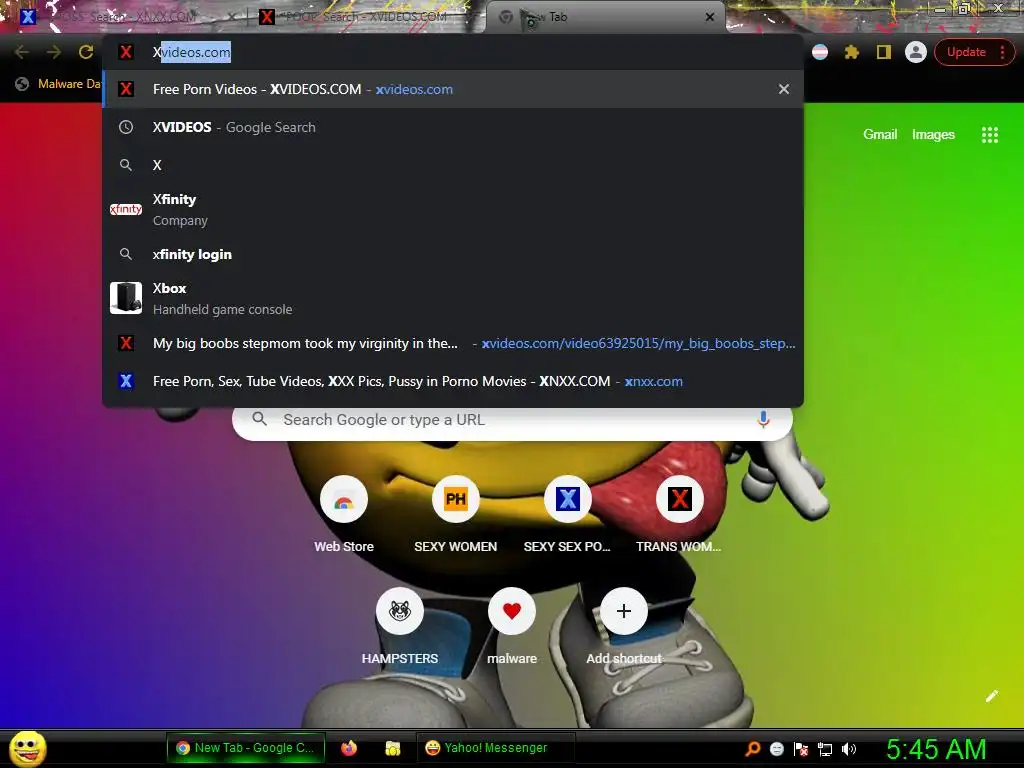Open the profile avatar menu
Image resolution: width=1024 pixels, height=768 pixels.
916,52
